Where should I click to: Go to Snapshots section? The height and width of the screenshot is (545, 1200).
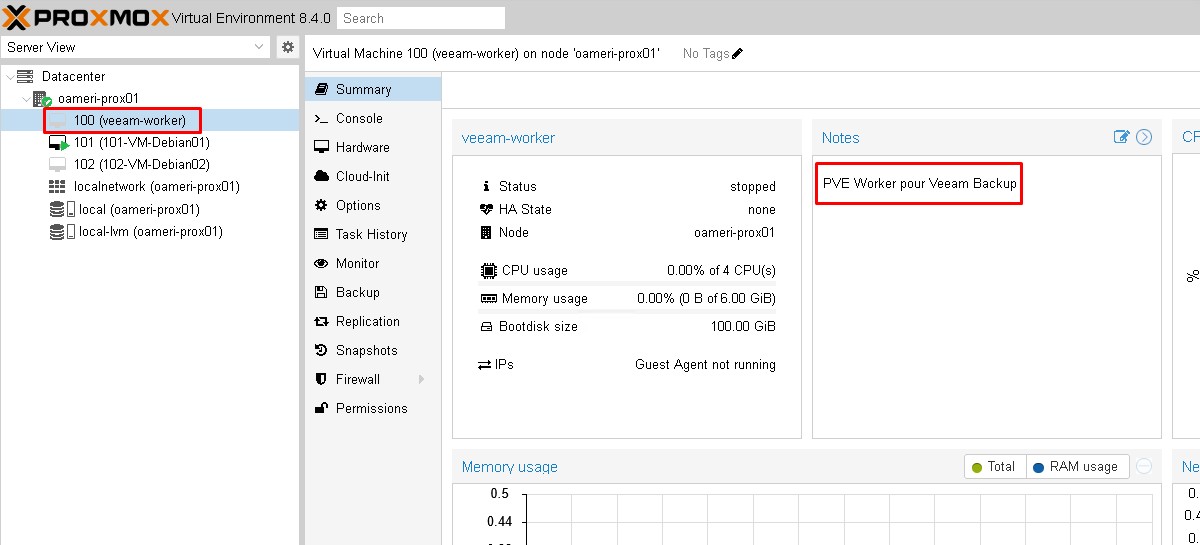(x=366, y=350)
